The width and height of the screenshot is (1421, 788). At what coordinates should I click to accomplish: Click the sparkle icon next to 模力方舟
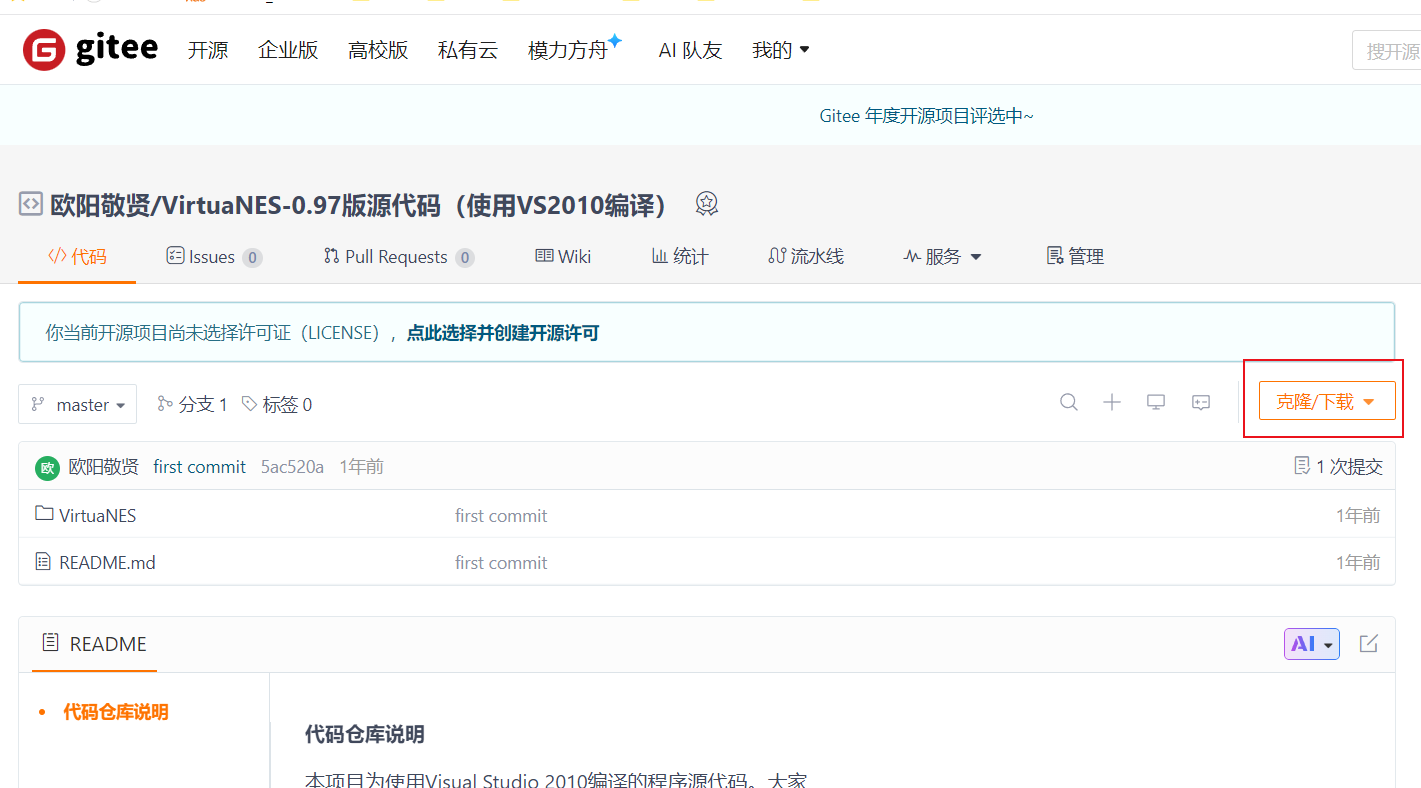[615, 41]
